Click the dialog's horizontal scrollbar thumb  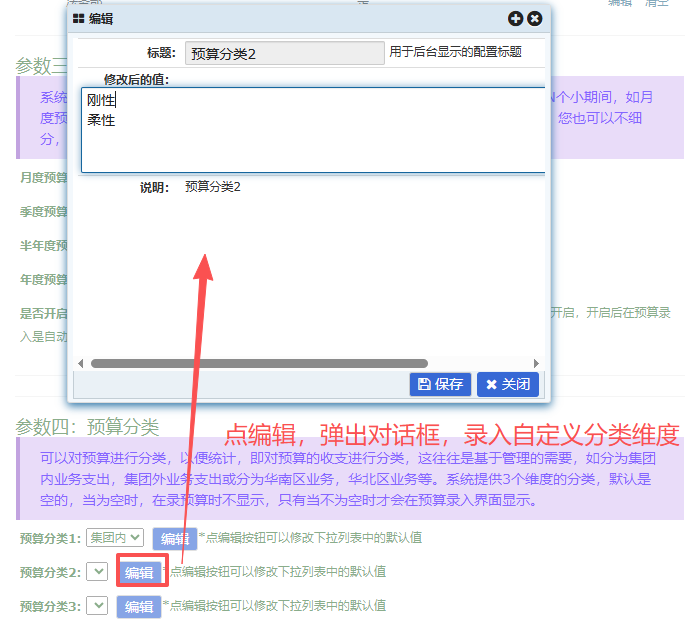(258, 363)
